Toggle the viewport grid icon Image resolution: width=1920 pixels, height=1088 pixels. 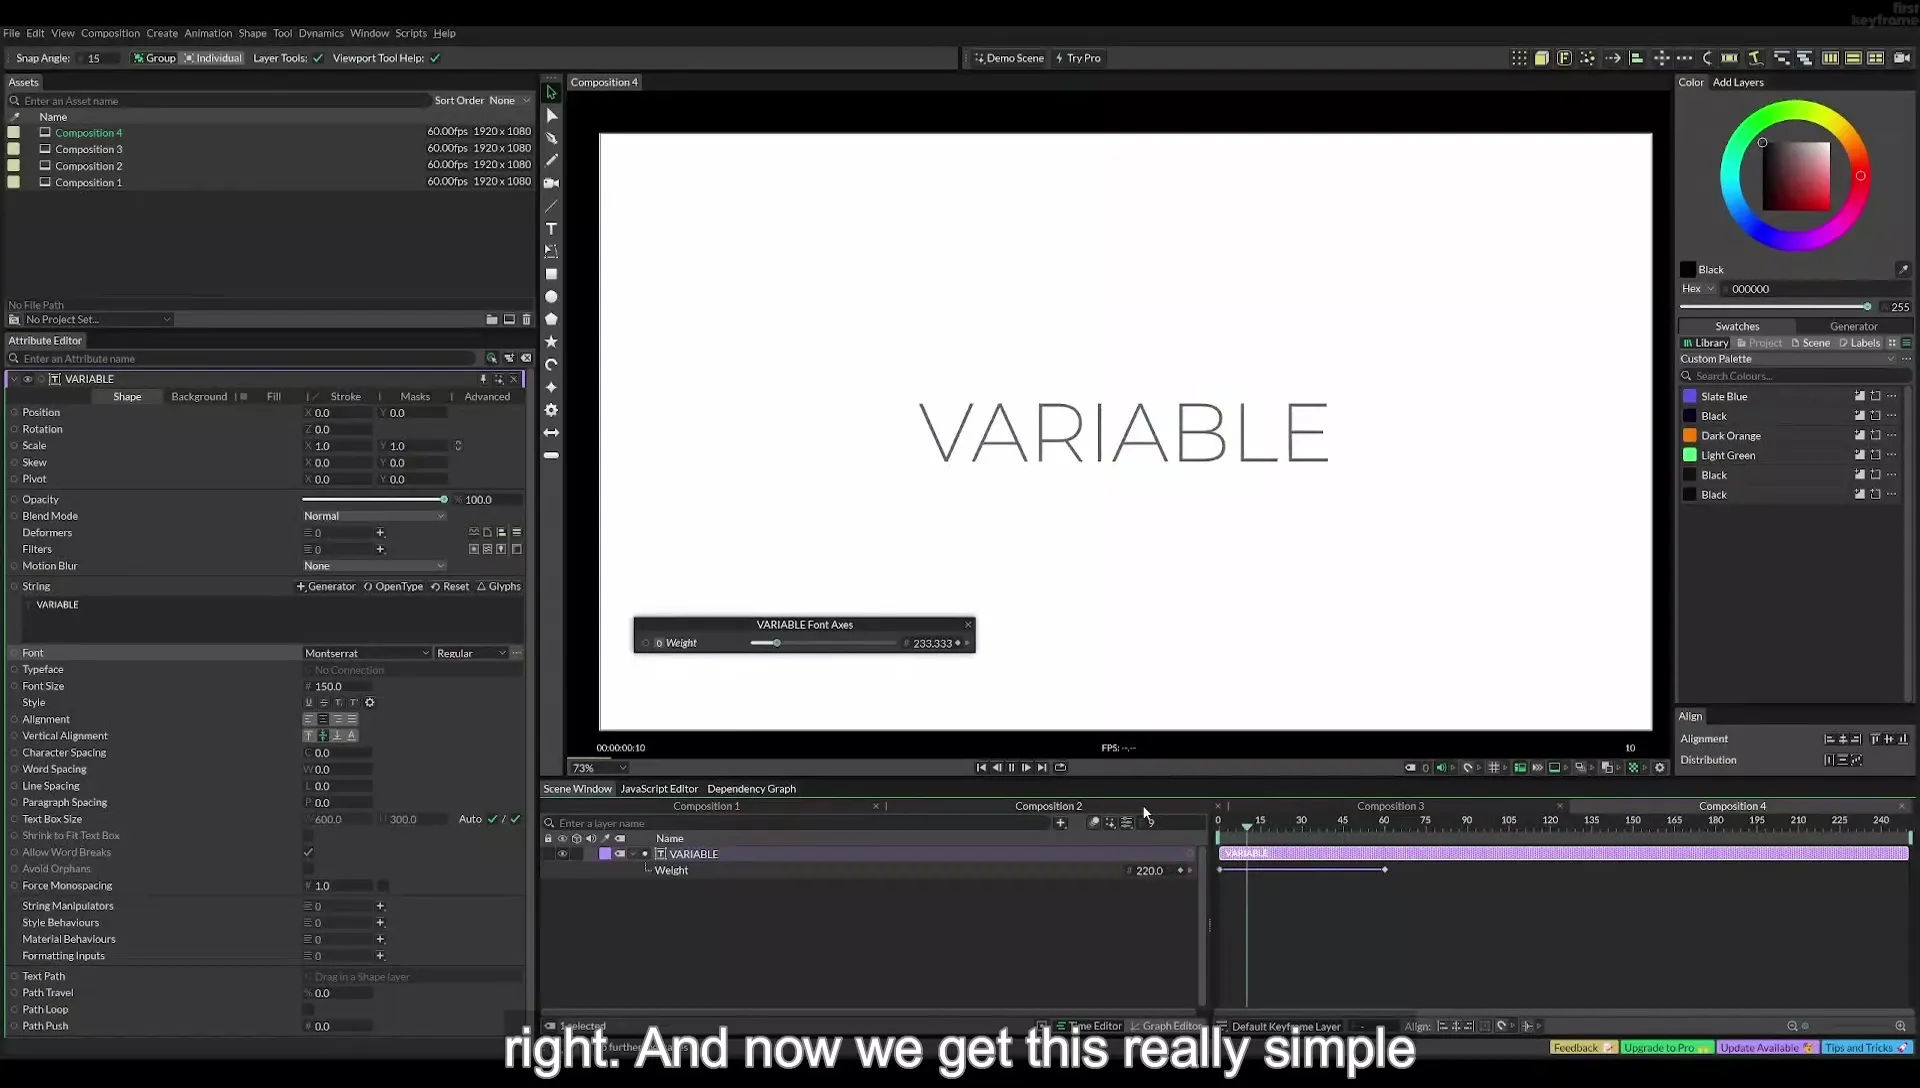point(1494,768)
